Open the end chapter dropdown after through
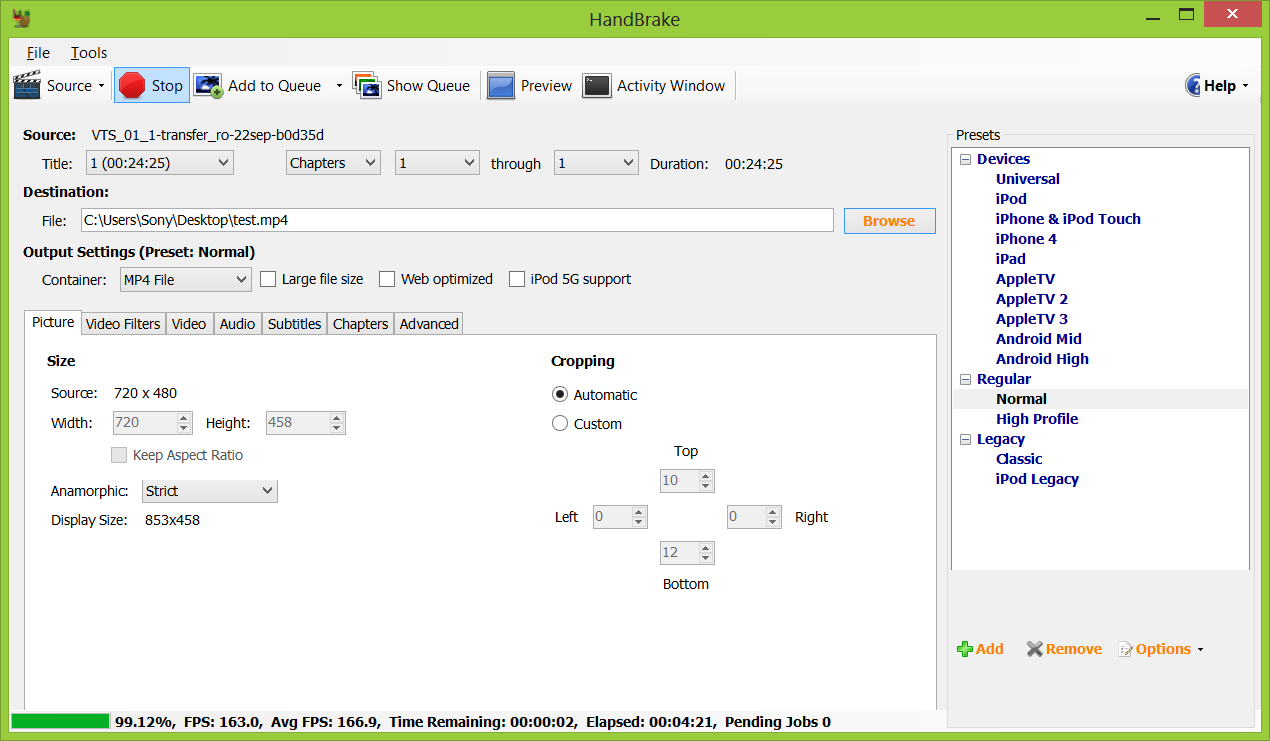This screenshot has height=741, width=1270. [596, 163]
